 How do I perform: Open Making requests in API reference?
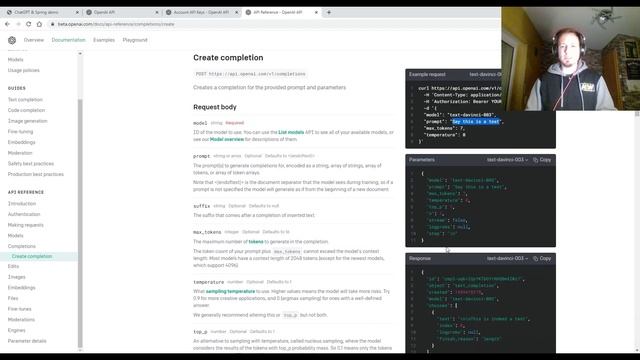coord(26,224)
